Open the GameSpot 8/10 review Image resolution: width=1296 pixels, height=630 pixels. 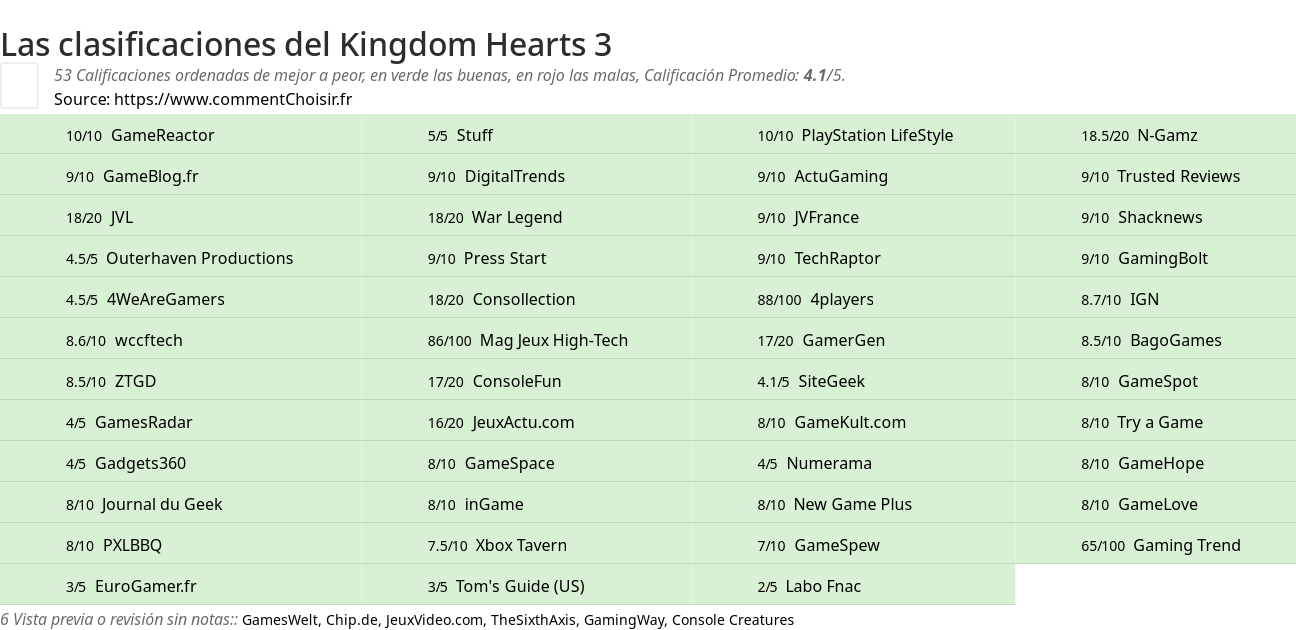pyautogui.click(x=1157, y=381)
